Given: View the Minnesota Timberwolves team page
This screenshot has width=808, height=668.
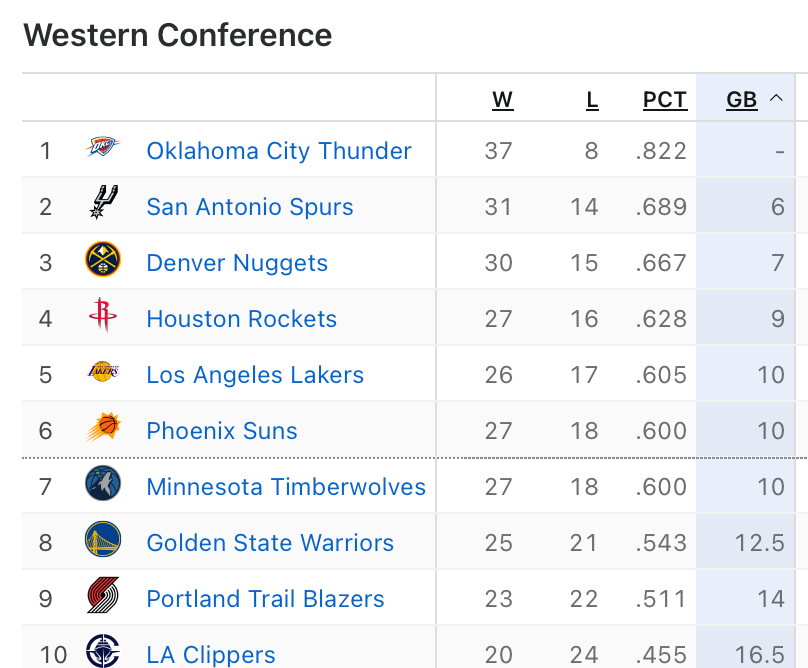Looking at the screenshot, I should 286,487.
